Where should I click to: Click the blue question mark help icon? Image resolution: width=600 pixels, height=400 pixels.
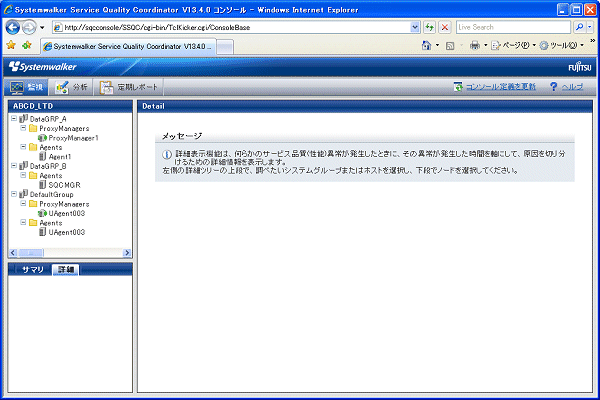[x=553, y=87]
